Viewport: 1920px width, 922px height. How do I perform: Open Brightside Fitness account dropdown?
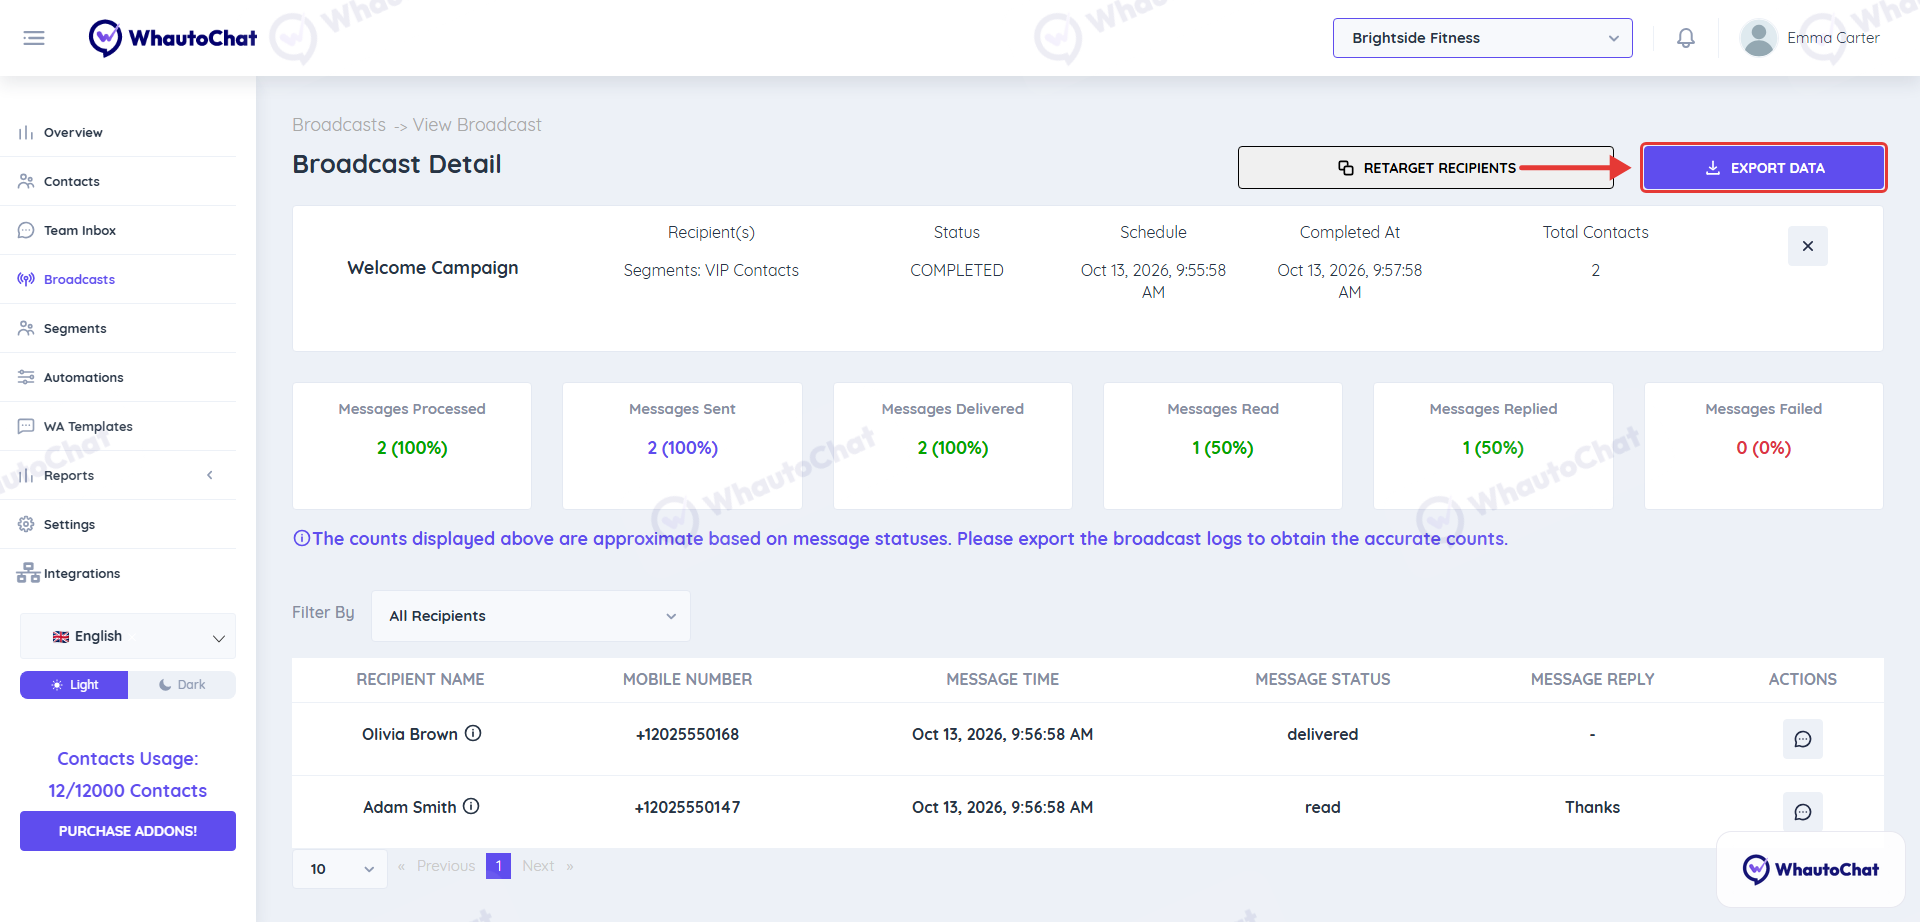(x=1483, y=38)
